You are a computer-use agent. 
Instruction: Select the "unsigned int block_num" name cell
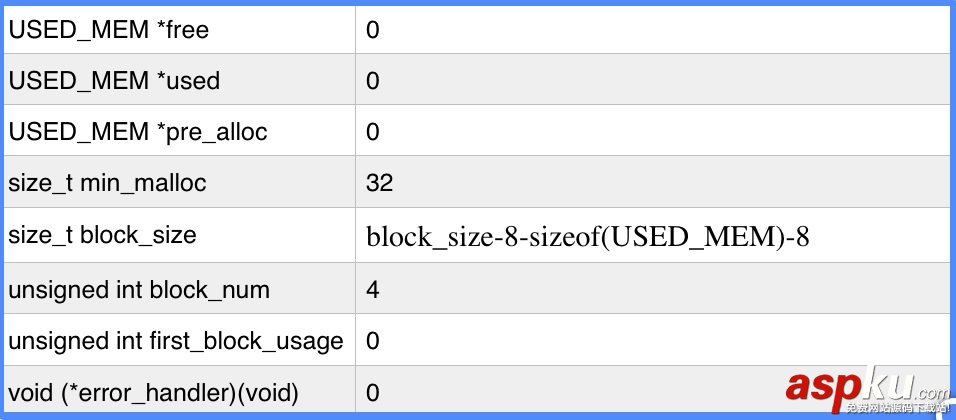pyautogui.click(x=139, y=291)
